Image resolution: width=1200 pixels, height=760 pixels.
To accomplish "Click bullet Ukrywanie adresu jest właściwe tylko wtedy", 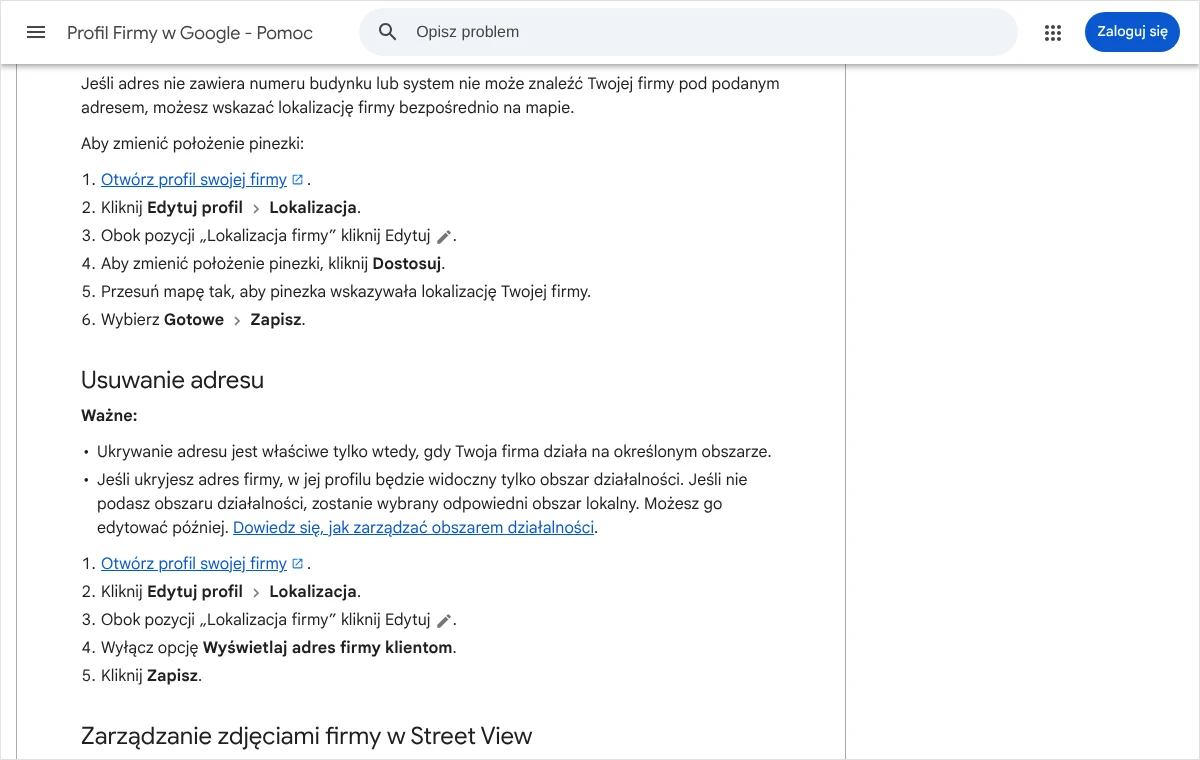I will 434,452.
